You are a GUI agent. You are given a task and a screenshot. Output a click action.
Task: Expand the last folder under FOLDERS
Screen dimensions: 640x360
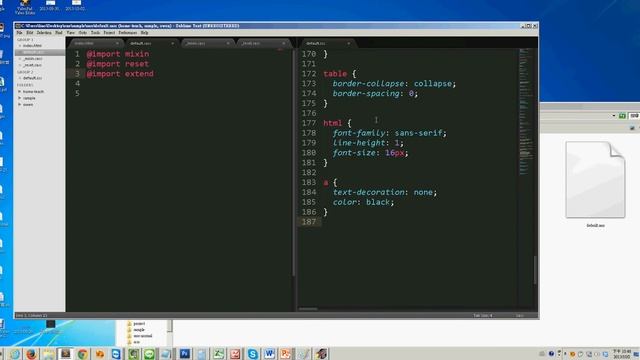coord(19,105)
